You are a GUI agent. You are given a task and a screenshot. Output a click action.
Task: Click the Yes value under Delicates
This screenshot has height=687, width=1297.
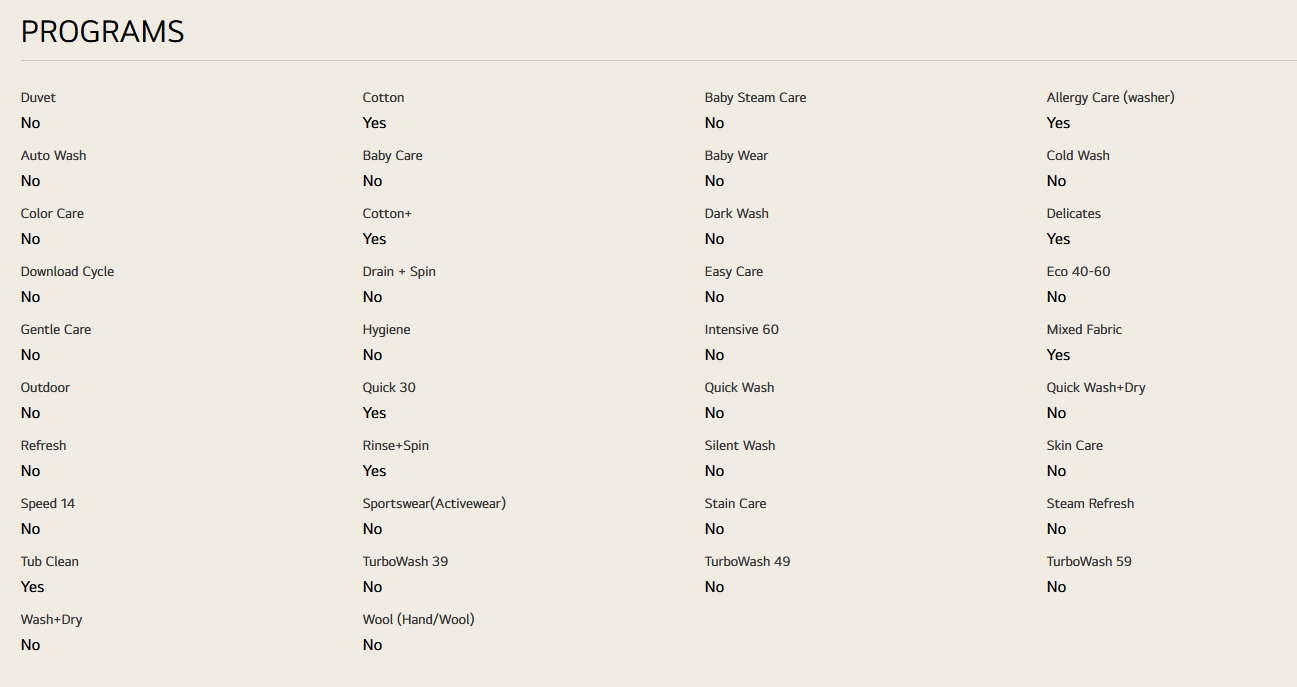pos(1058,239)
